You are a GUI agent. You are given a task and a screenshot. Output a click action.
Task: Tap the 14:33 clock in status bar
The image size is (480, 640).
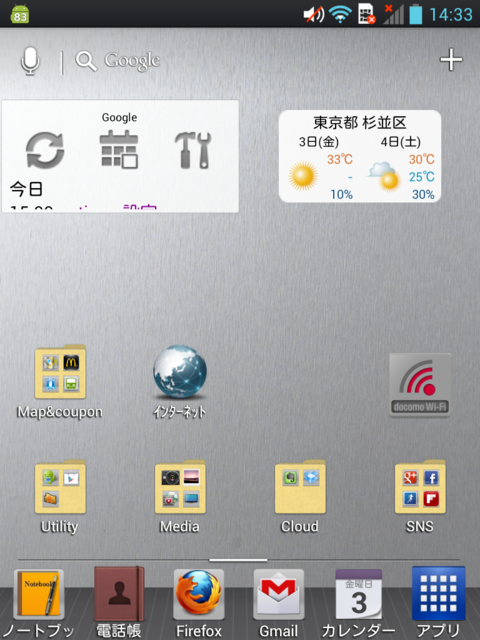point(451,15)
